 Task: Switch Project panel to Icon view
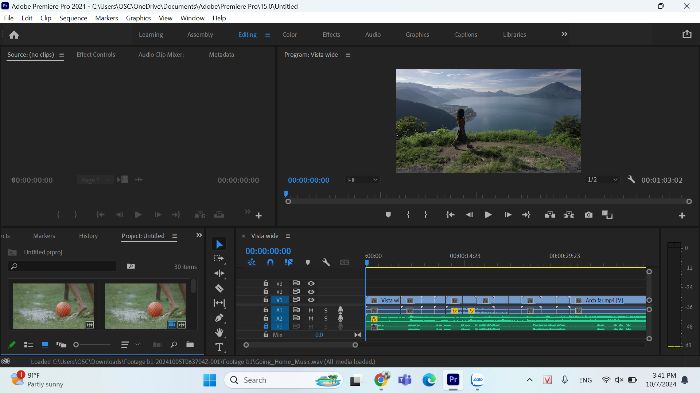pos(45,344)
